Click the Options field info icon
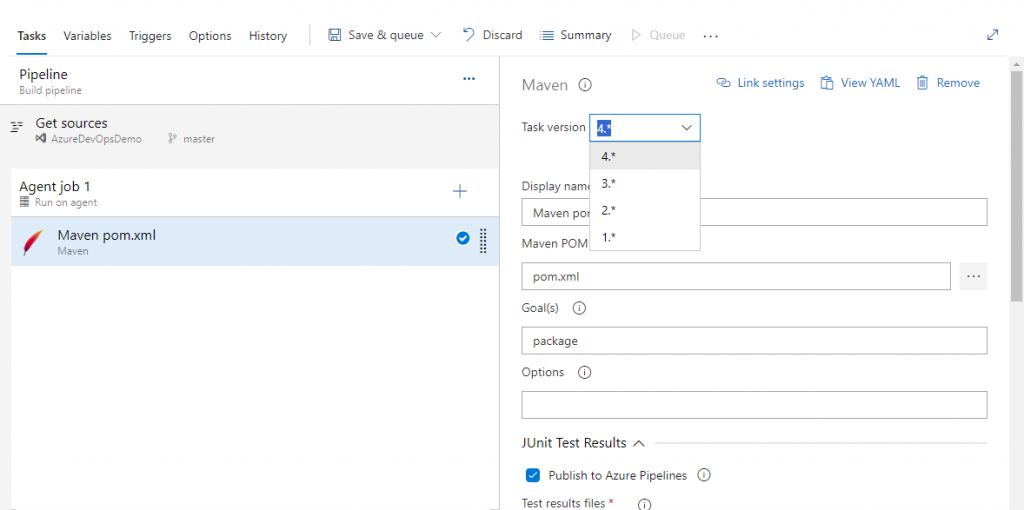 point(585,372)
